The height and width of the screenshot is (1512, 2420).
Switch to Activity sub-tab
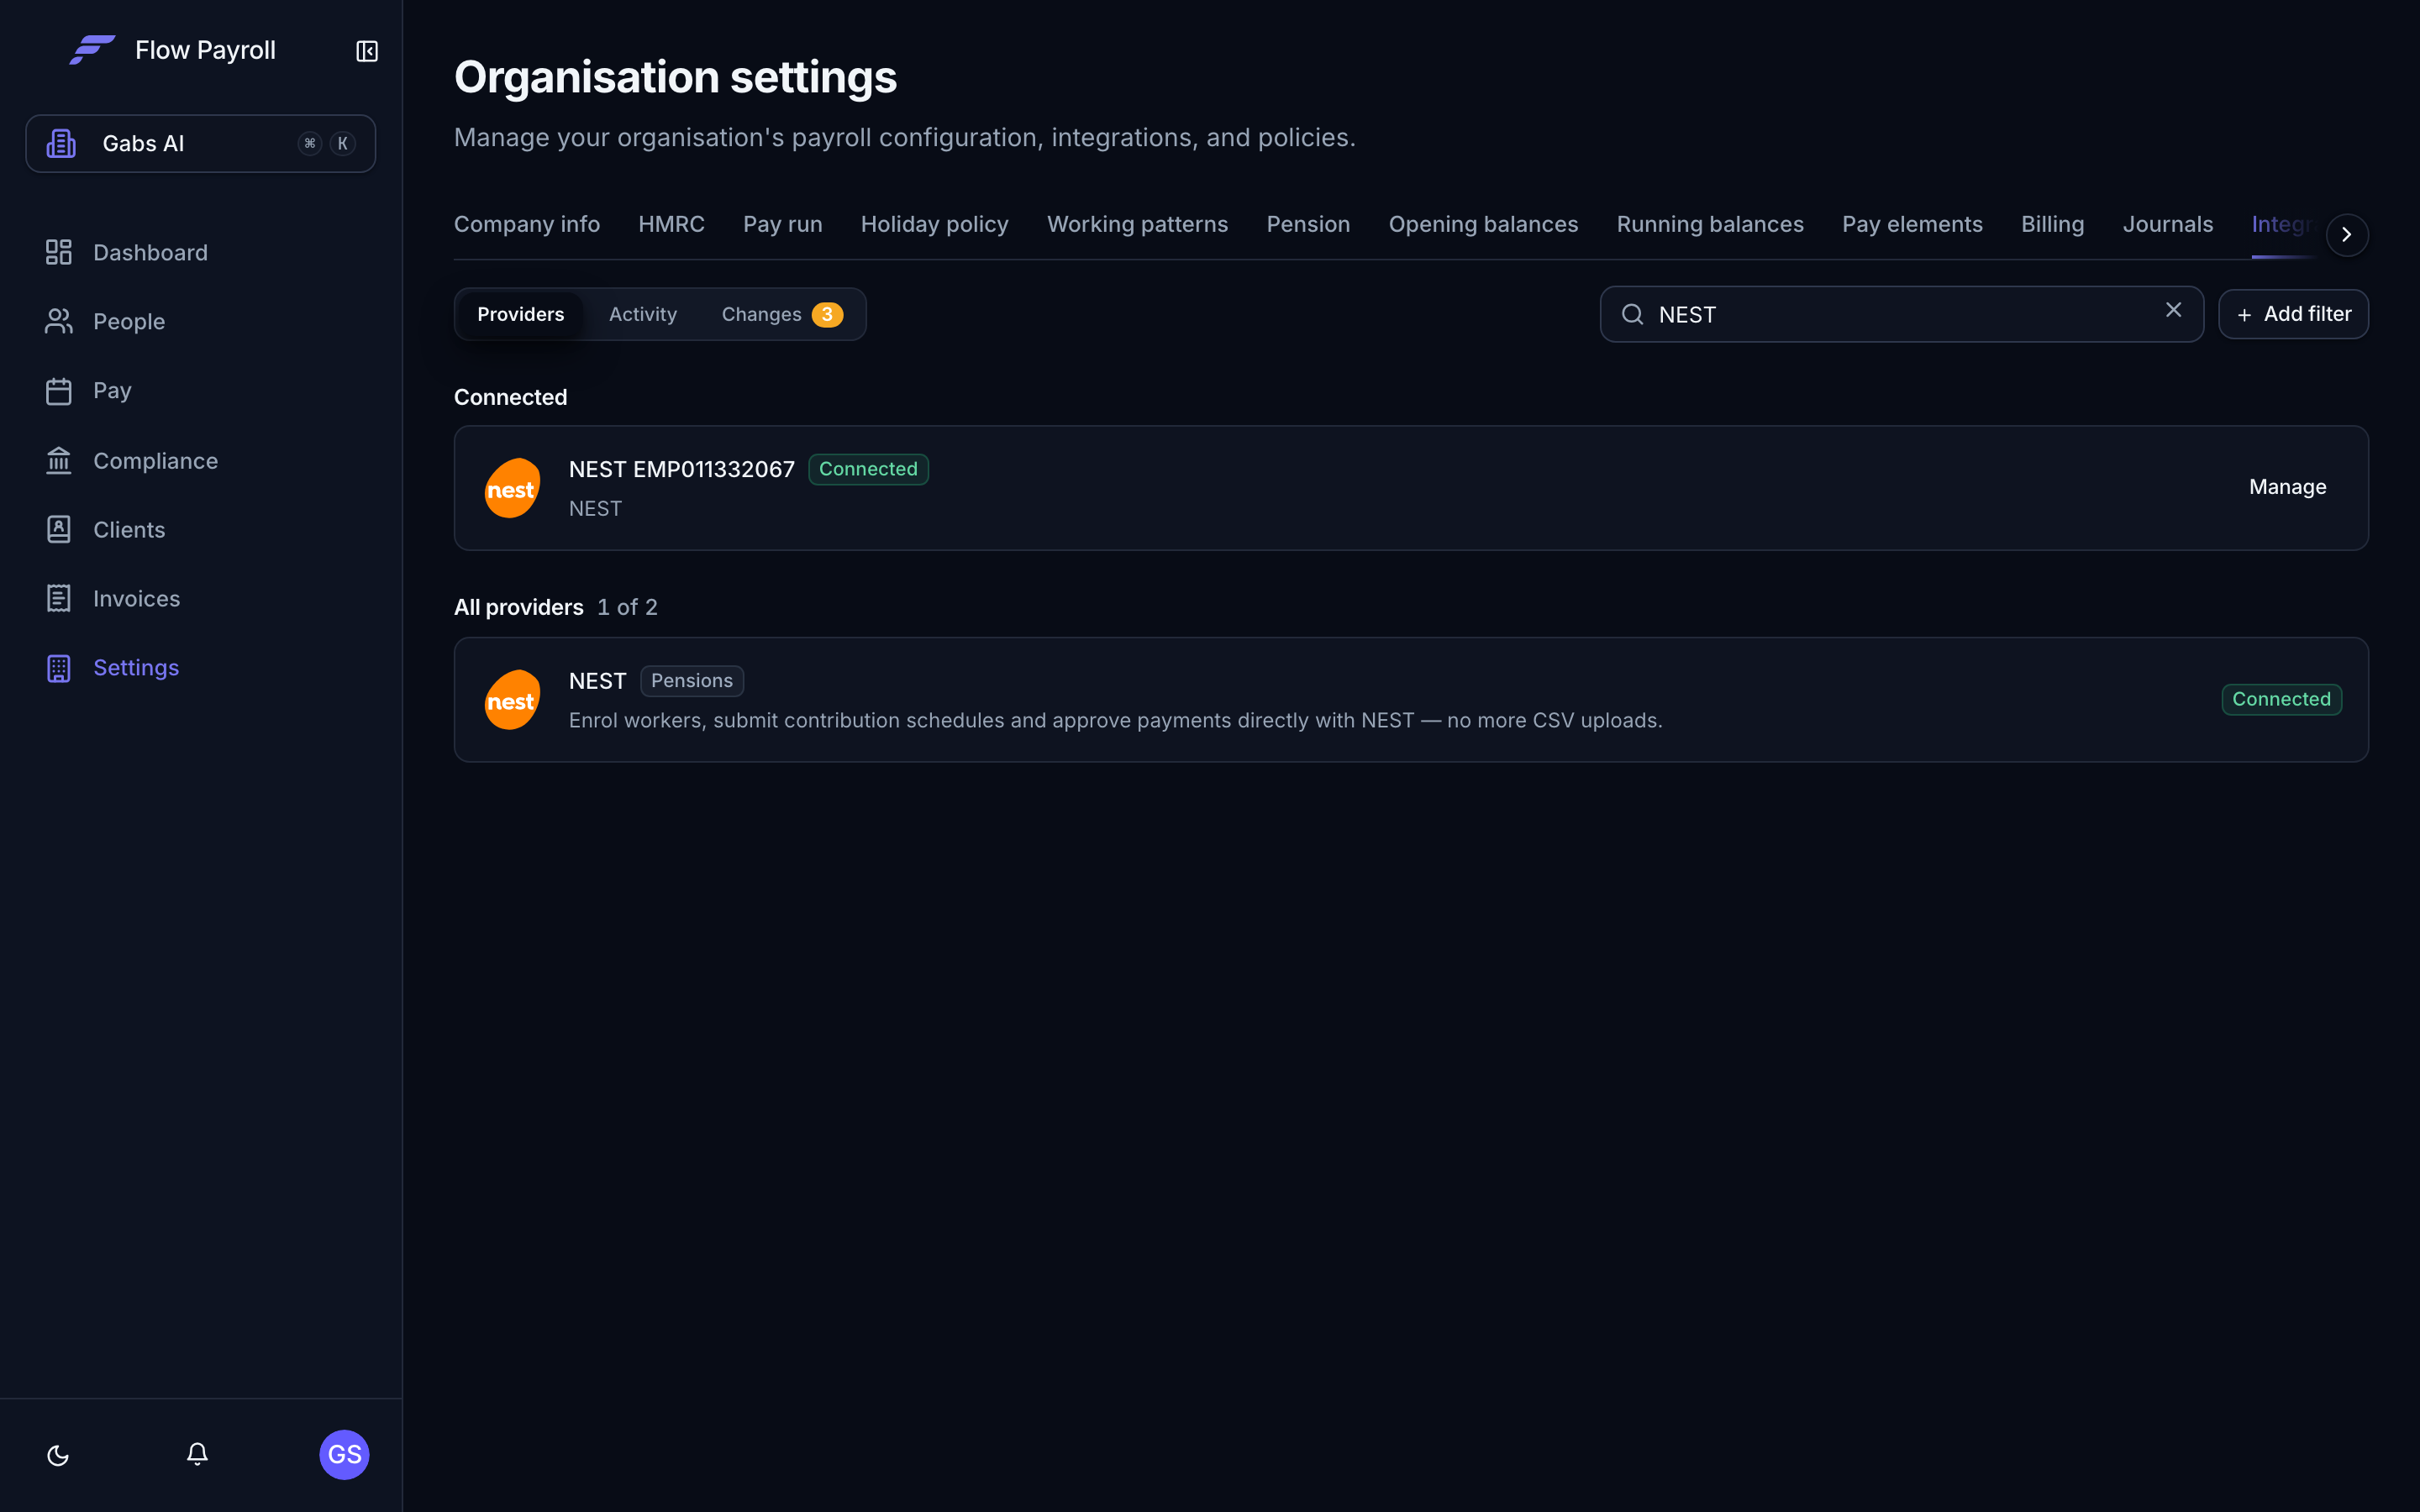point(642,314)
